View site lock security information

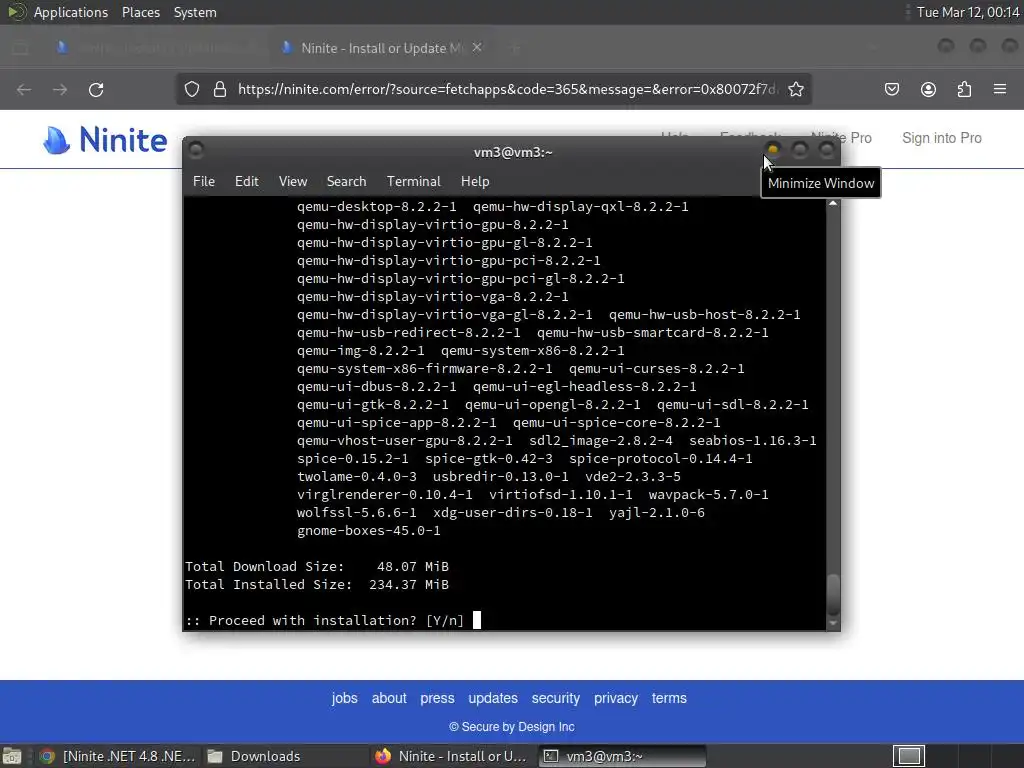tap(220, 89)
